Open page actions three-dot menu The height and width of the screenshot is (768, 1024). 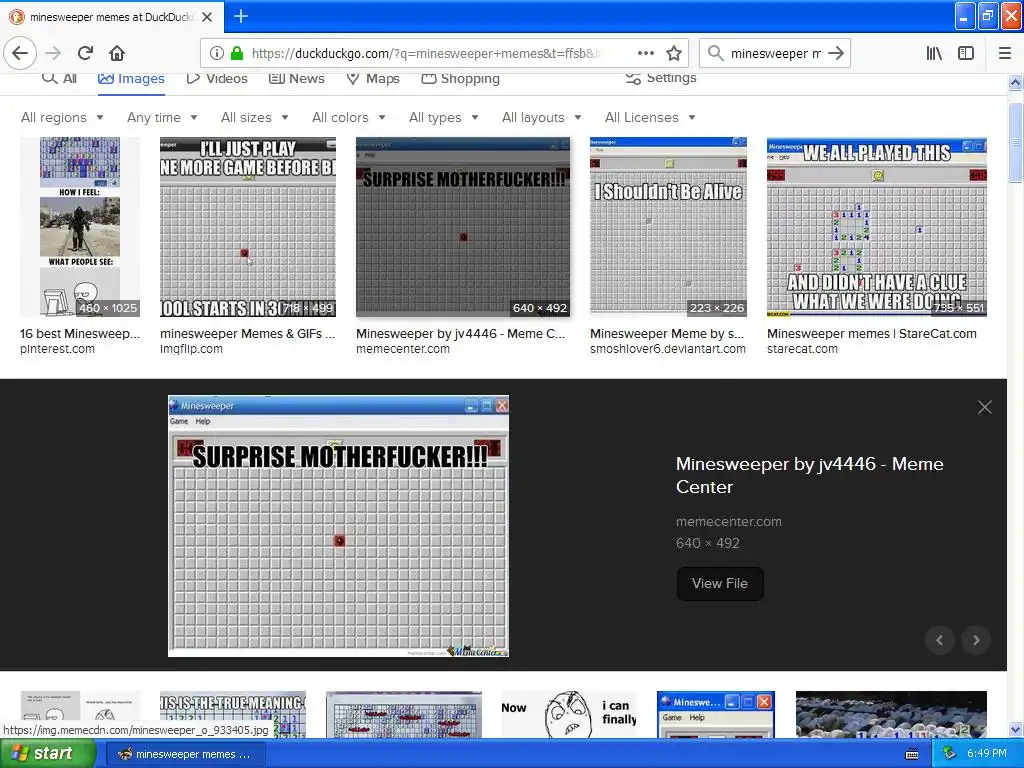click(646, 53)
